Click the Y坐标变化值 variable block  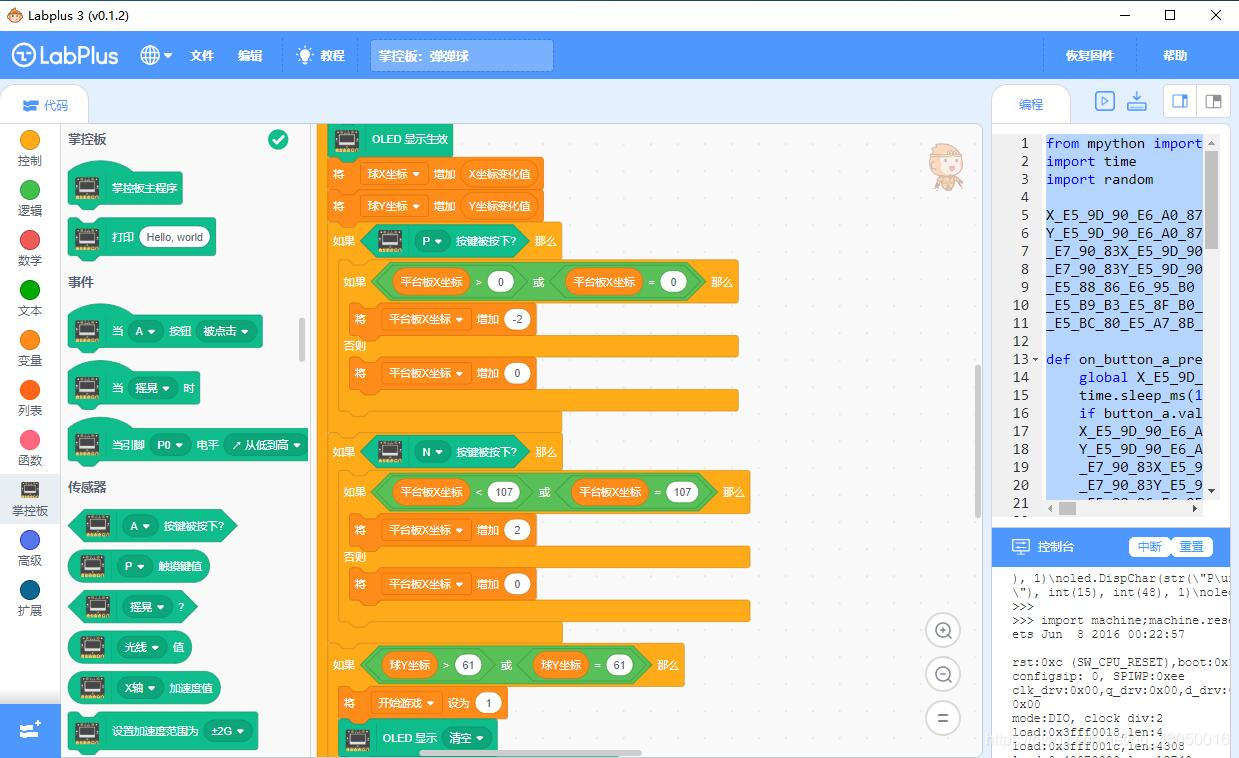pyautogui.click(x=500, y=206)
